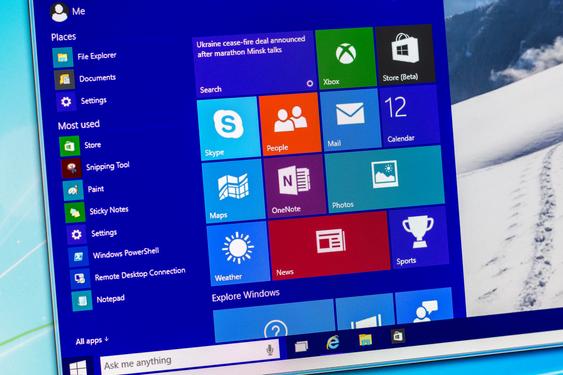Select Snipping Tool in Most used
Image resolution: width=563 pixels, height=375 pixels.
point(96,168)
